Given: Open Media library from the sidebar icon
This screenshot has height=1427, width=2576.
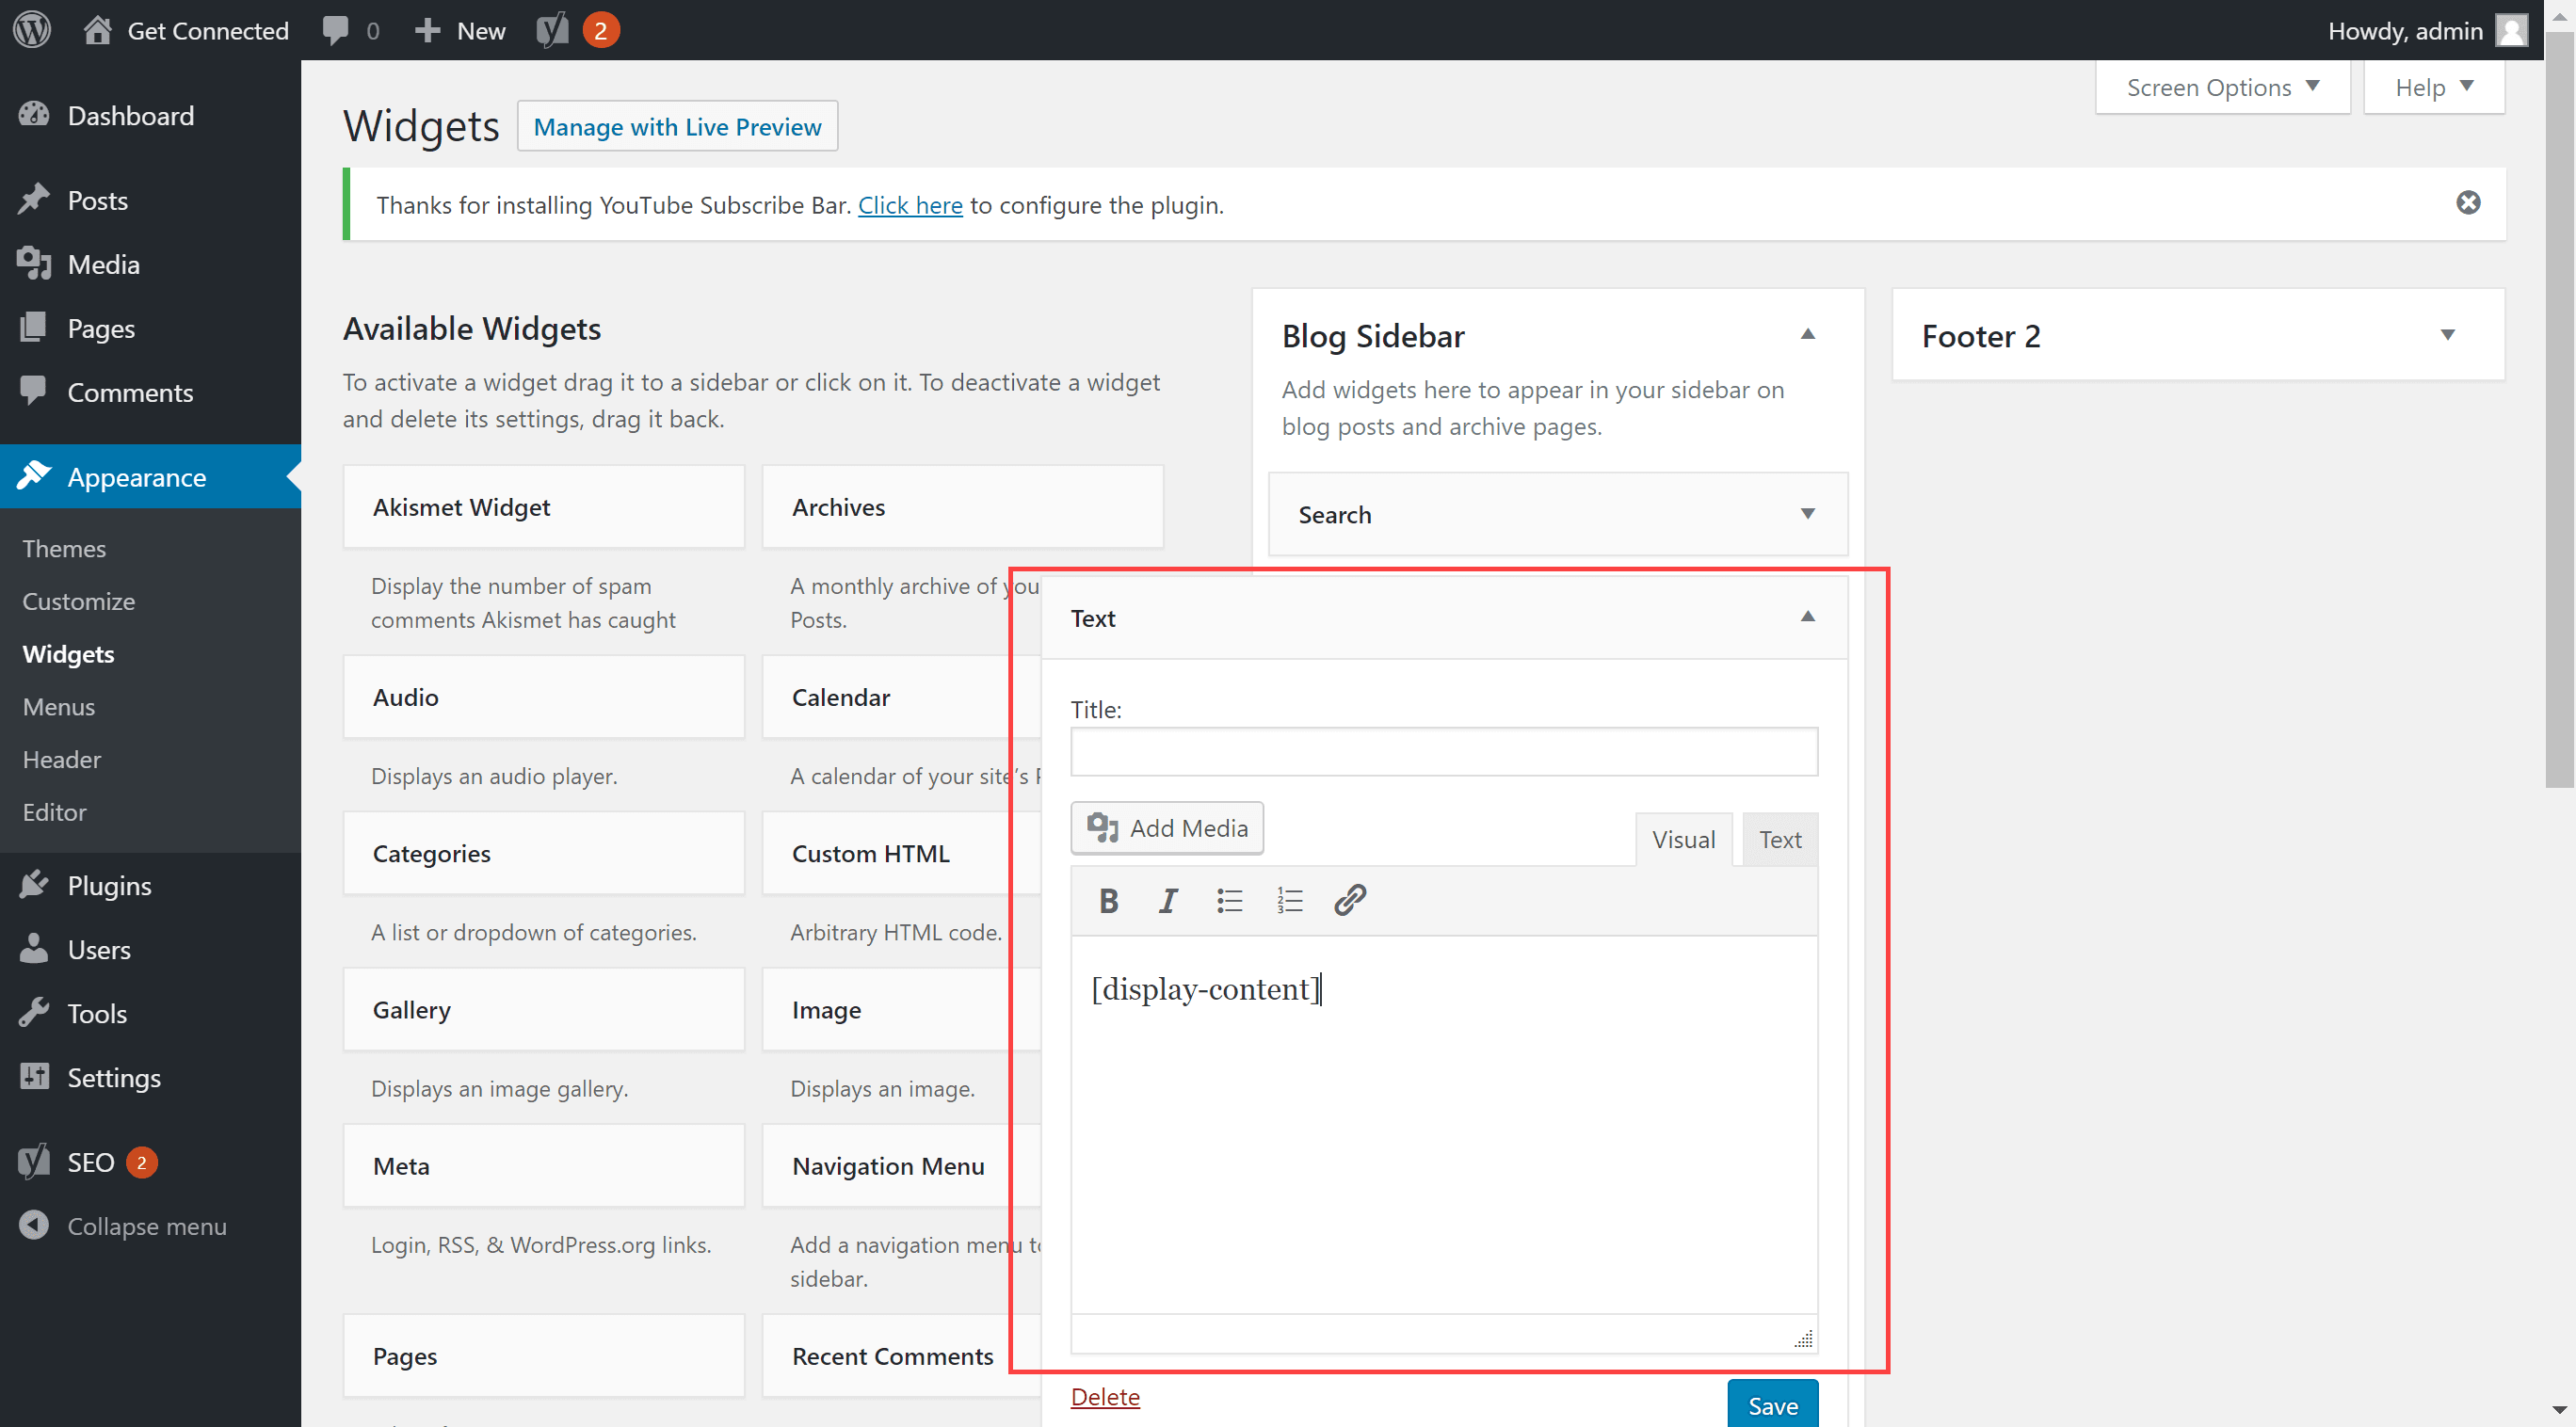Looking at the screenshot, I should [x=34, y=263].
